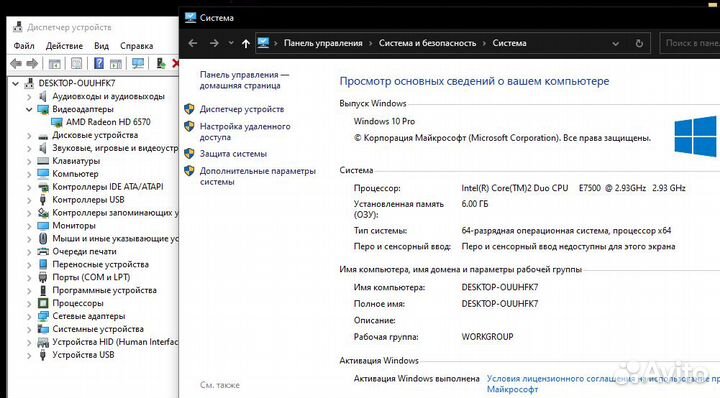Click the Windows 10 Pro edition text
Viewport: 720px width, 398px height.
(x=384, y=122)
